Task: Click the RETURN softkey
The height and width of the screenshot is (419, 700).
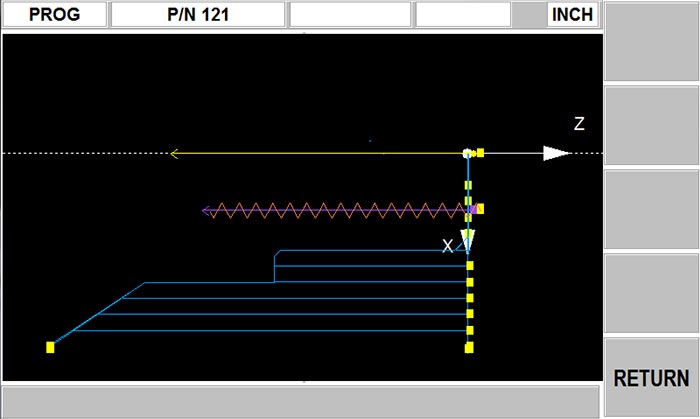Action: [651, 378]
